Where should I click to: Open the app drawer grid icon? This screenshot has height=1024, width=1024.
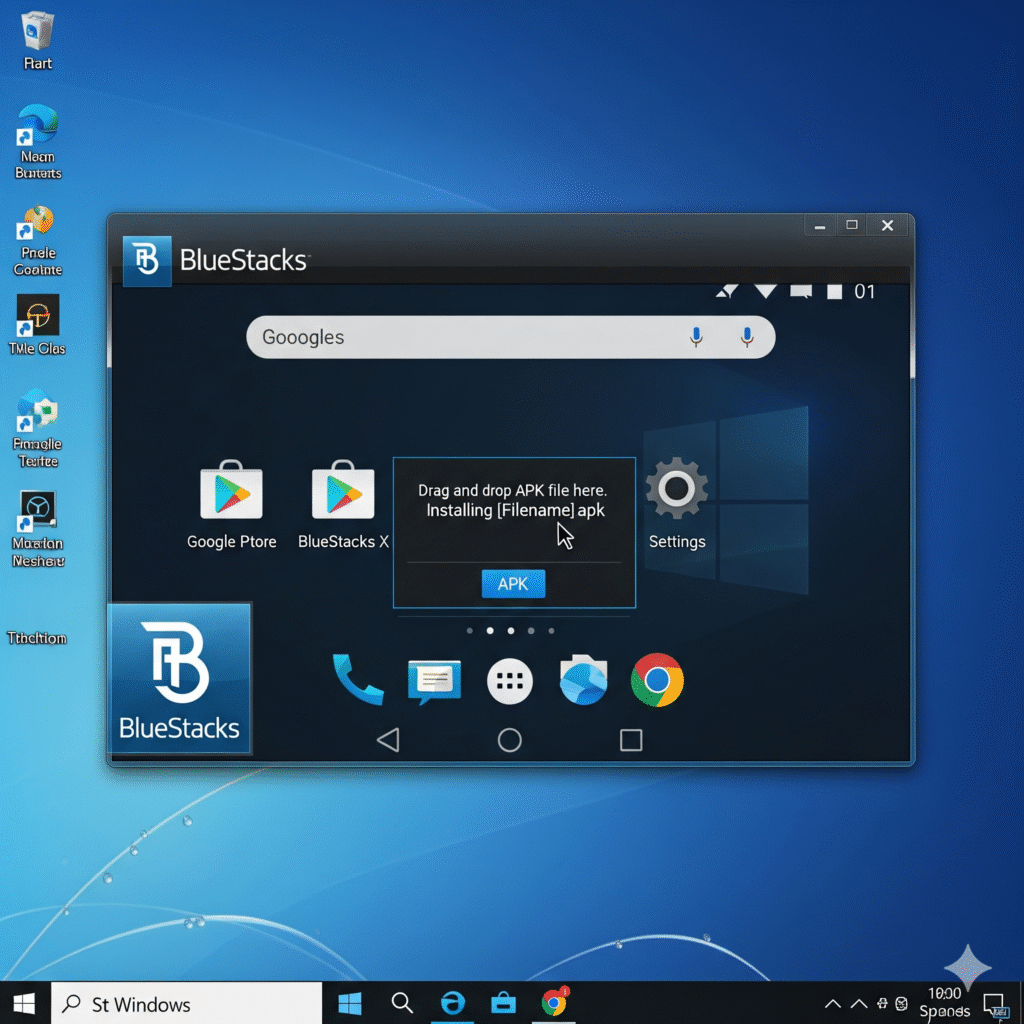point(510,680)
